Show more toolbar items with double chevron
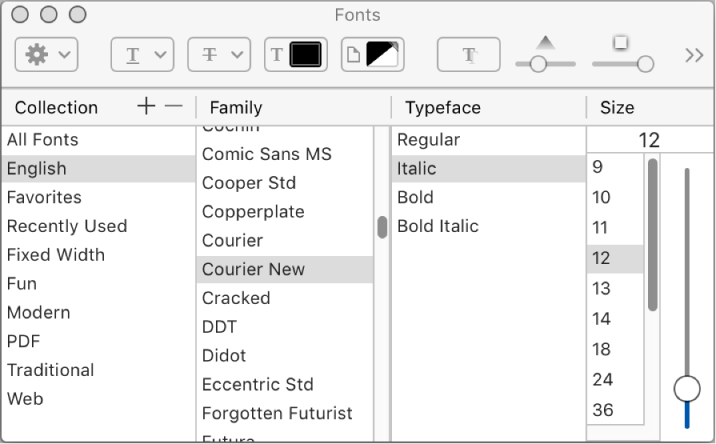 pos(694,55)
